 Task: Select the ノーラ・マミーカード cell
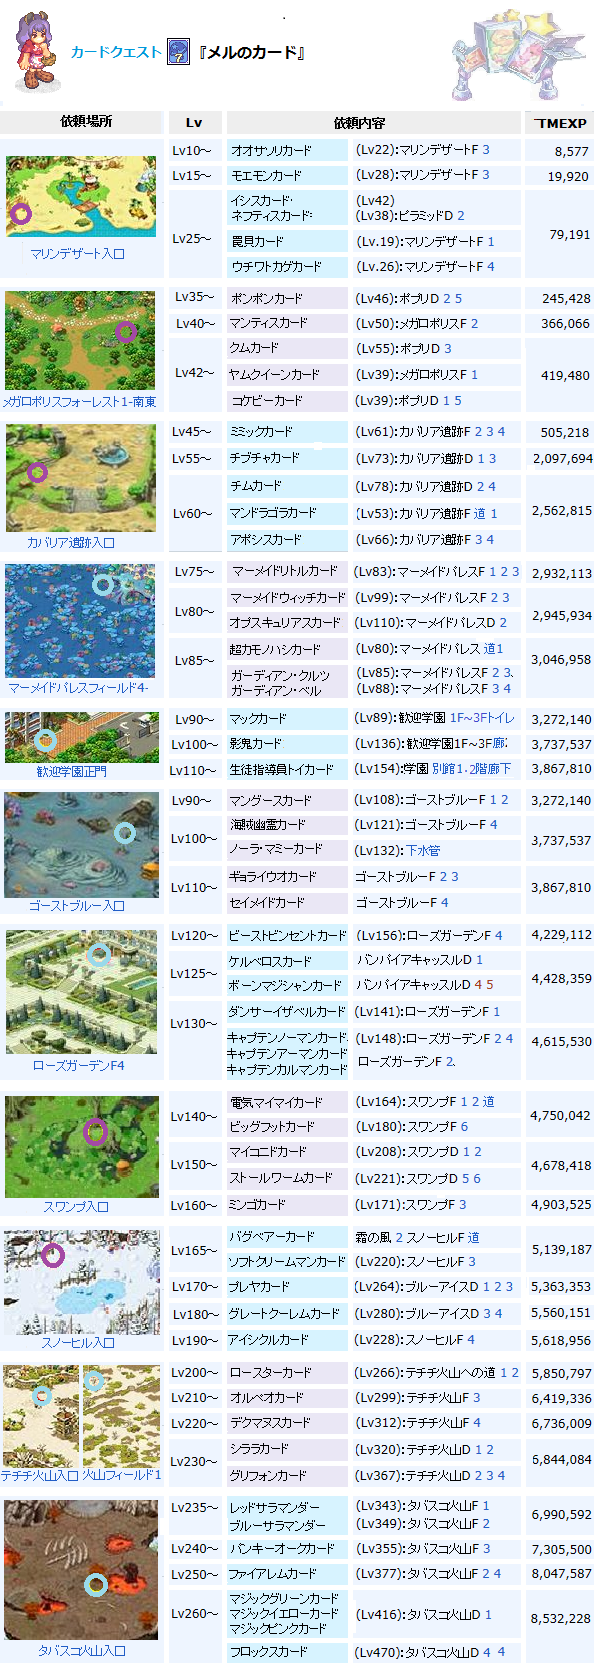click(287, 849)
